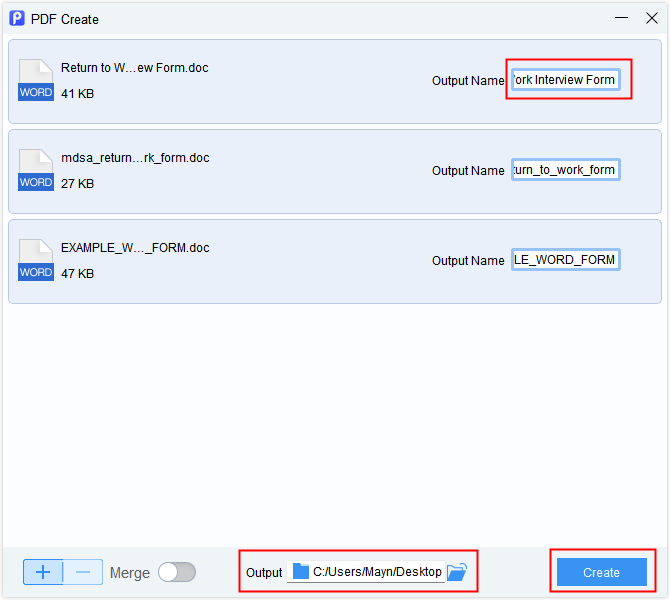
Task: Click the PDF Create app logo icon
Action: [17, 18]
